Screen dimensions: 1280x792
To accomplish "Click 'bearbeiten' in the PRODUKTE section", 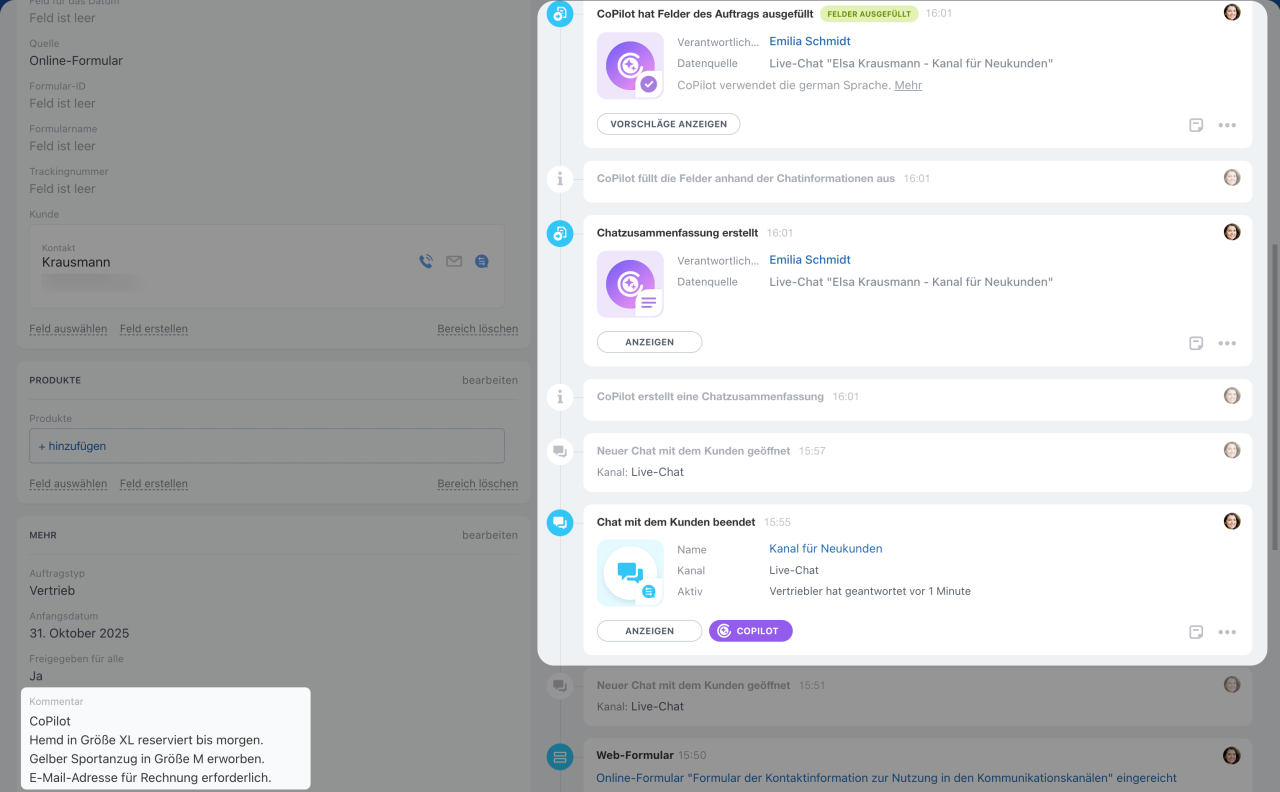I will pos(490,380).
